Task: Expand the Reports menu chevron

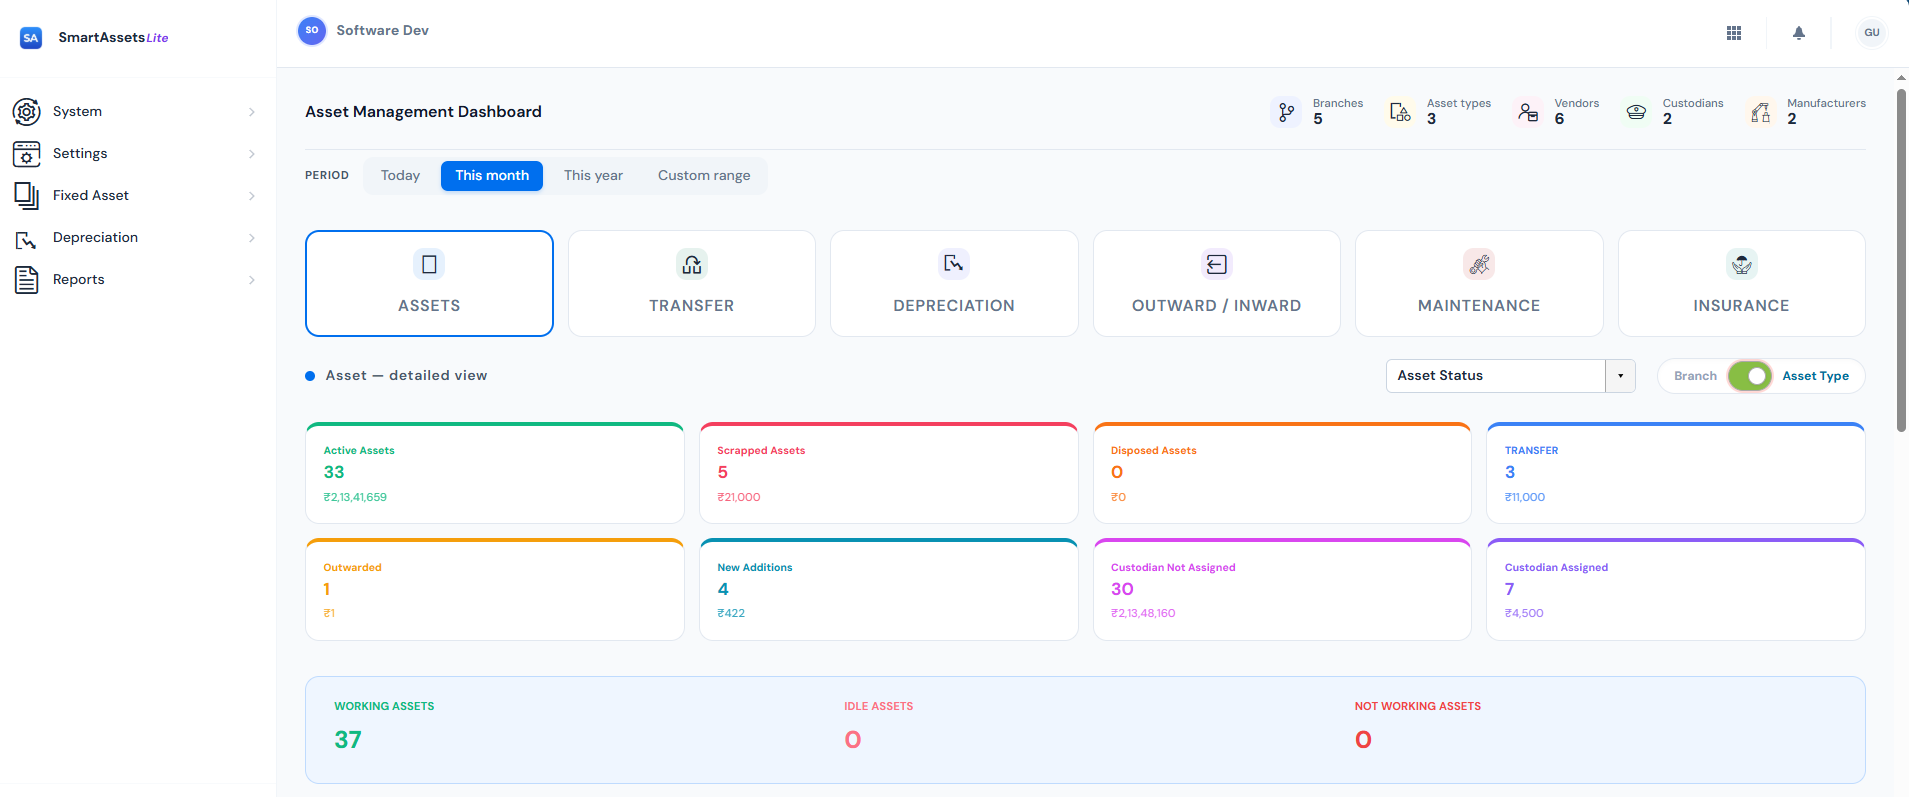Action: (252, 280)
